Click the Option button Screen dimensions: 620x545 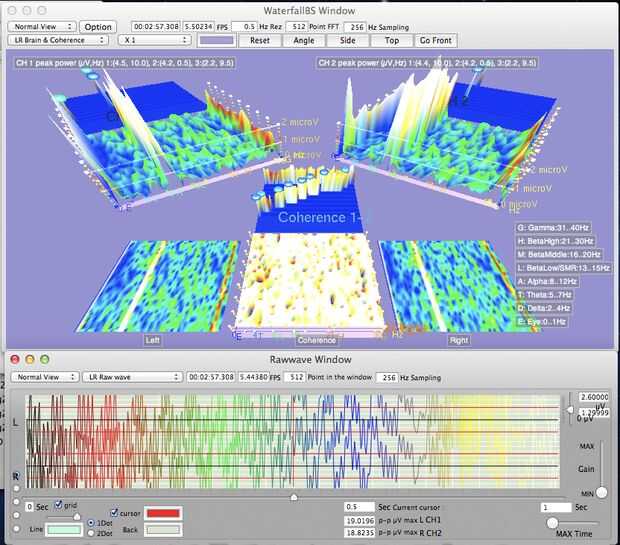pos(98,27)
